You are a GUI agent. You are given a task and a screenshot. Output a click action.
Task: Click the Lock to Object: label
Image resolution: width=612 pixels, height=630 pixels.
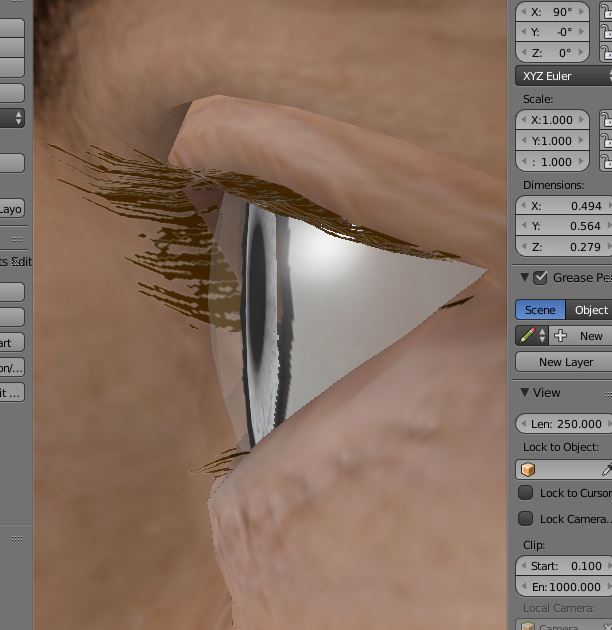point(561,447)
